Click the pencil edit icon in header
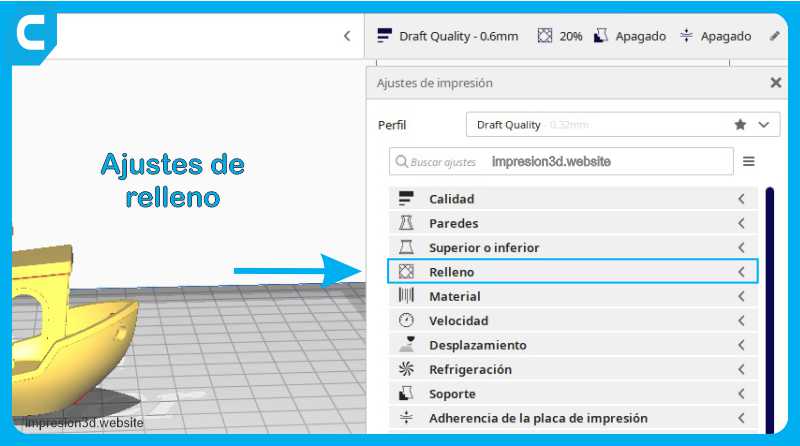 [774, 36]
